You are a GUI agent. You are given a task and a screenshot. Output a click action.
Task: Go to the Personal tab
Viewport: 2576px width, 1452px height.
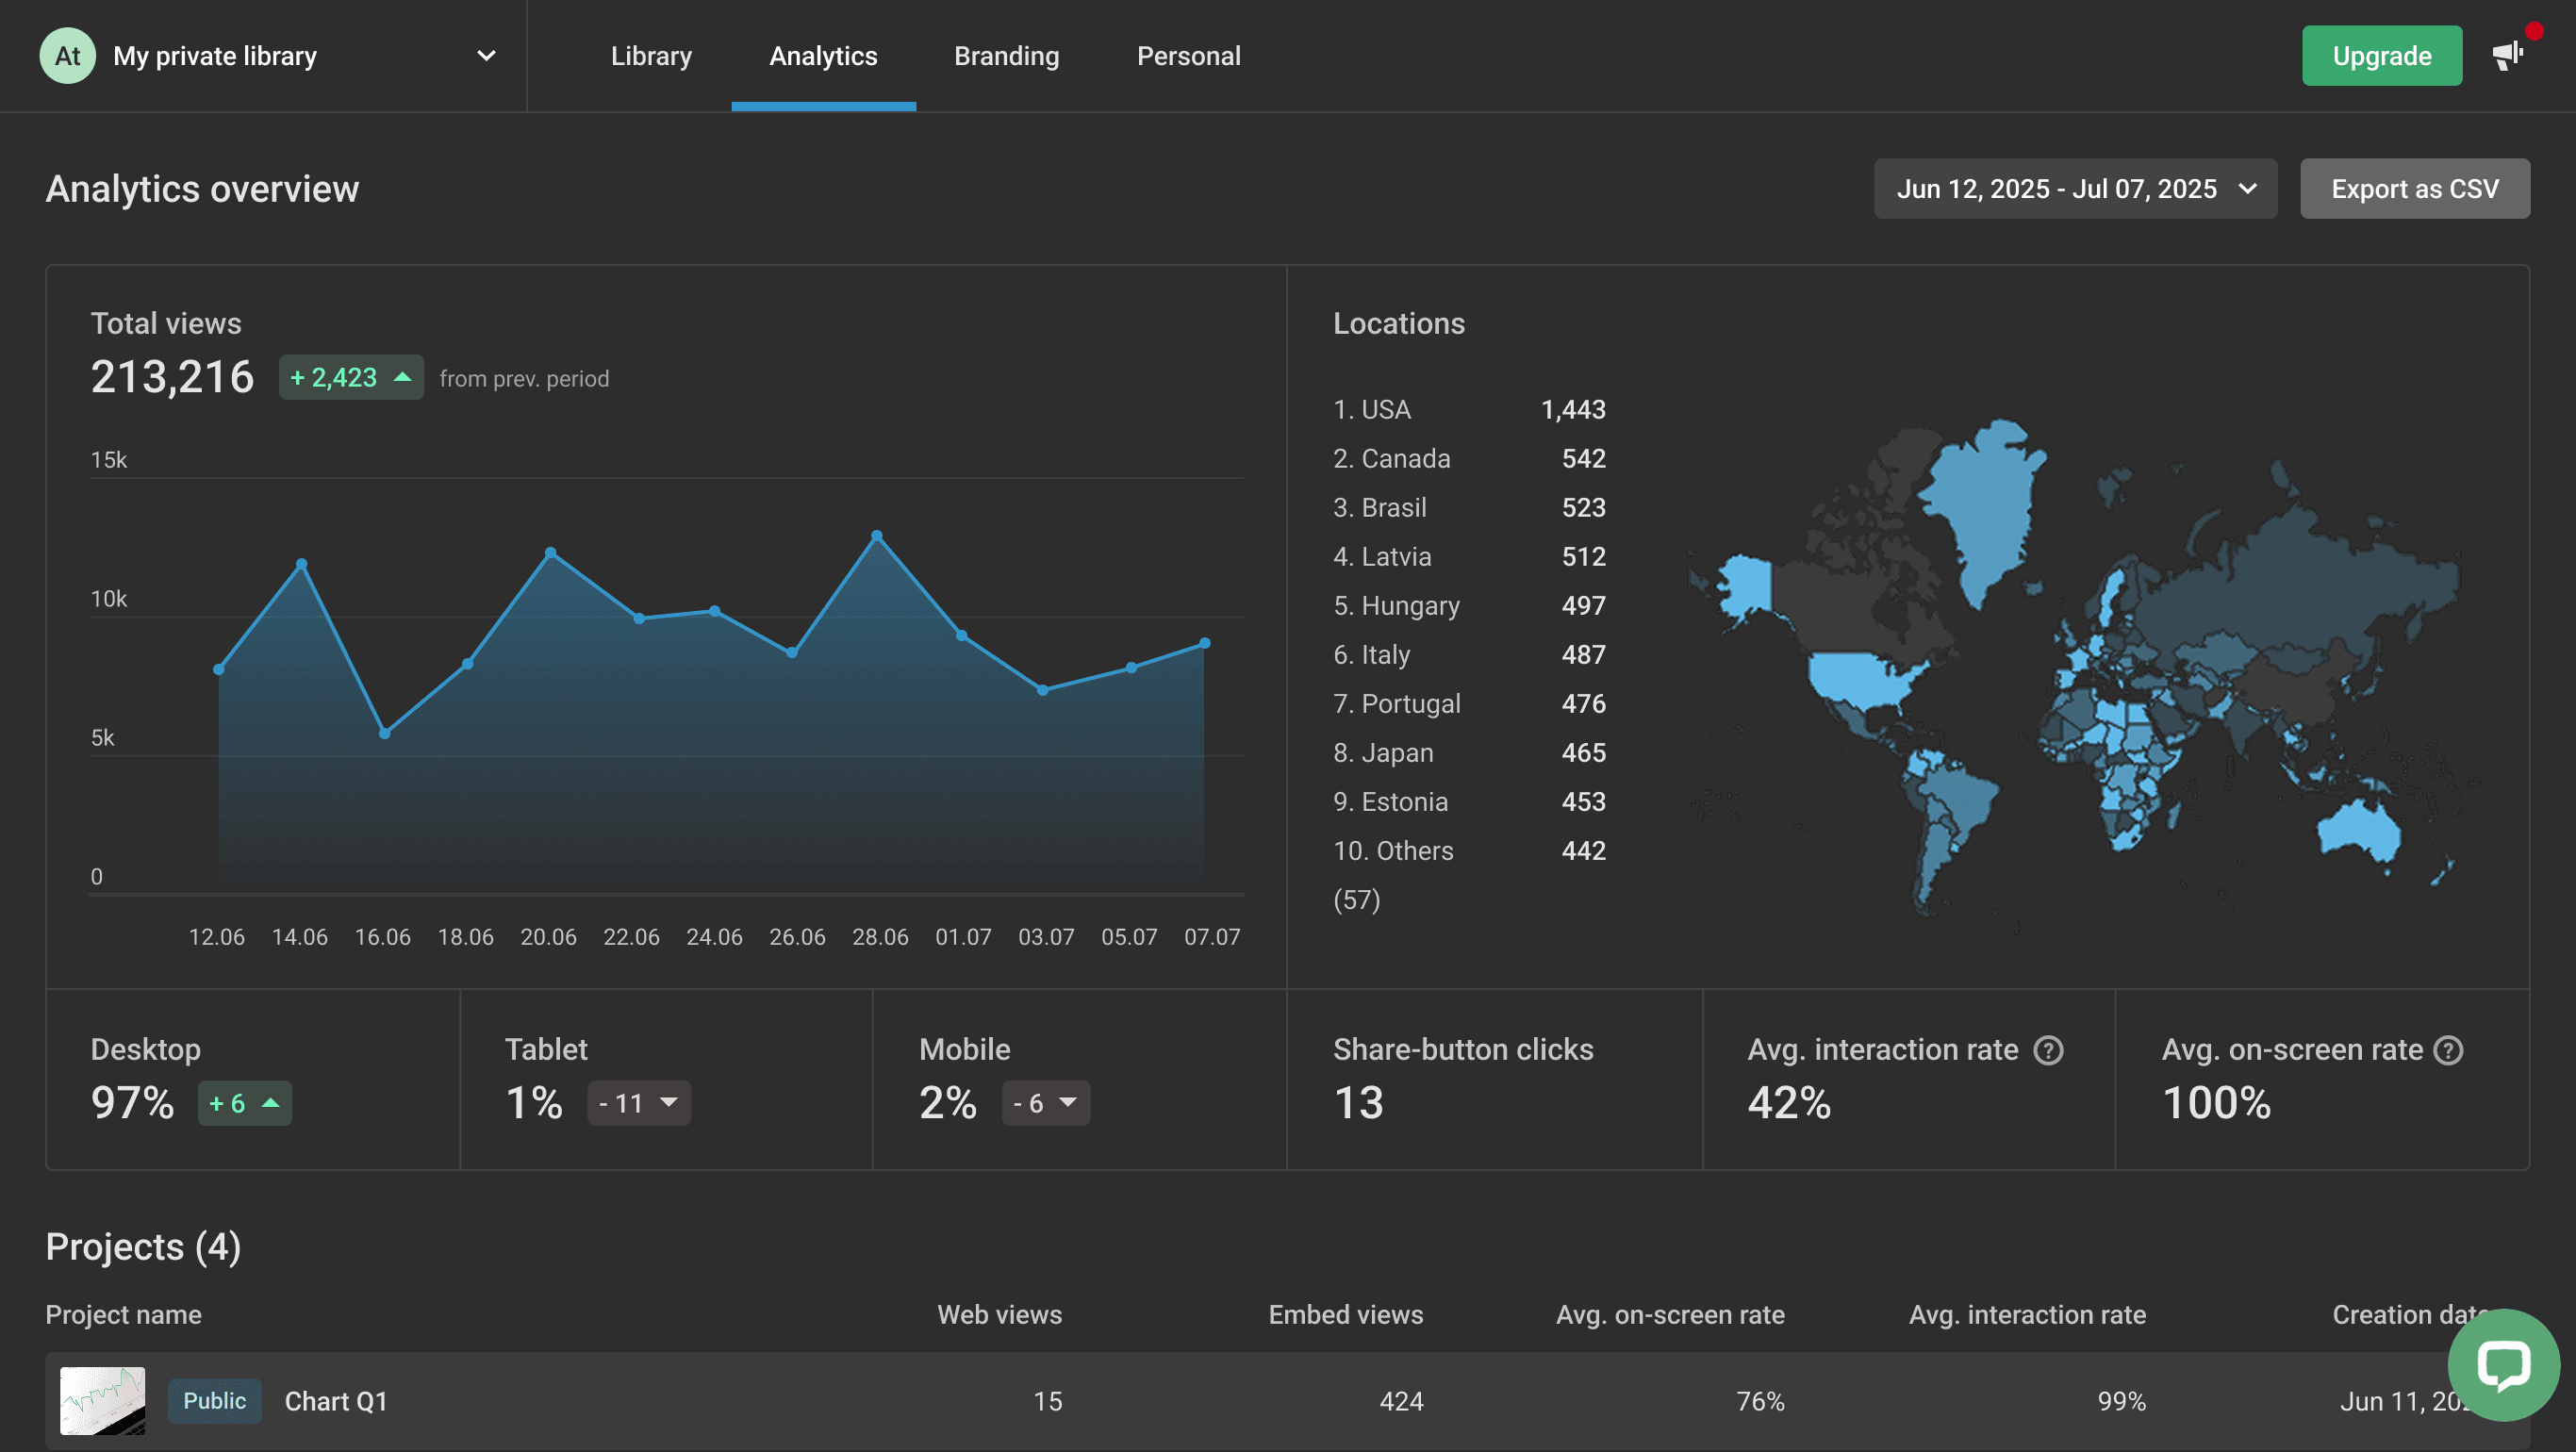click(x=1188, y=56)
